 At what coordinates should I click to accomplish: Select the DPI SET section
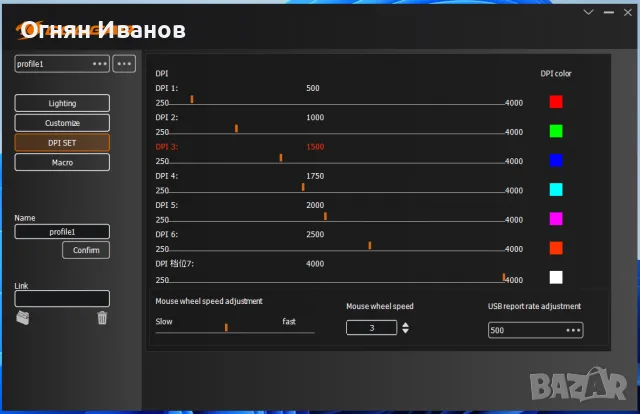[x=62, y=143]
